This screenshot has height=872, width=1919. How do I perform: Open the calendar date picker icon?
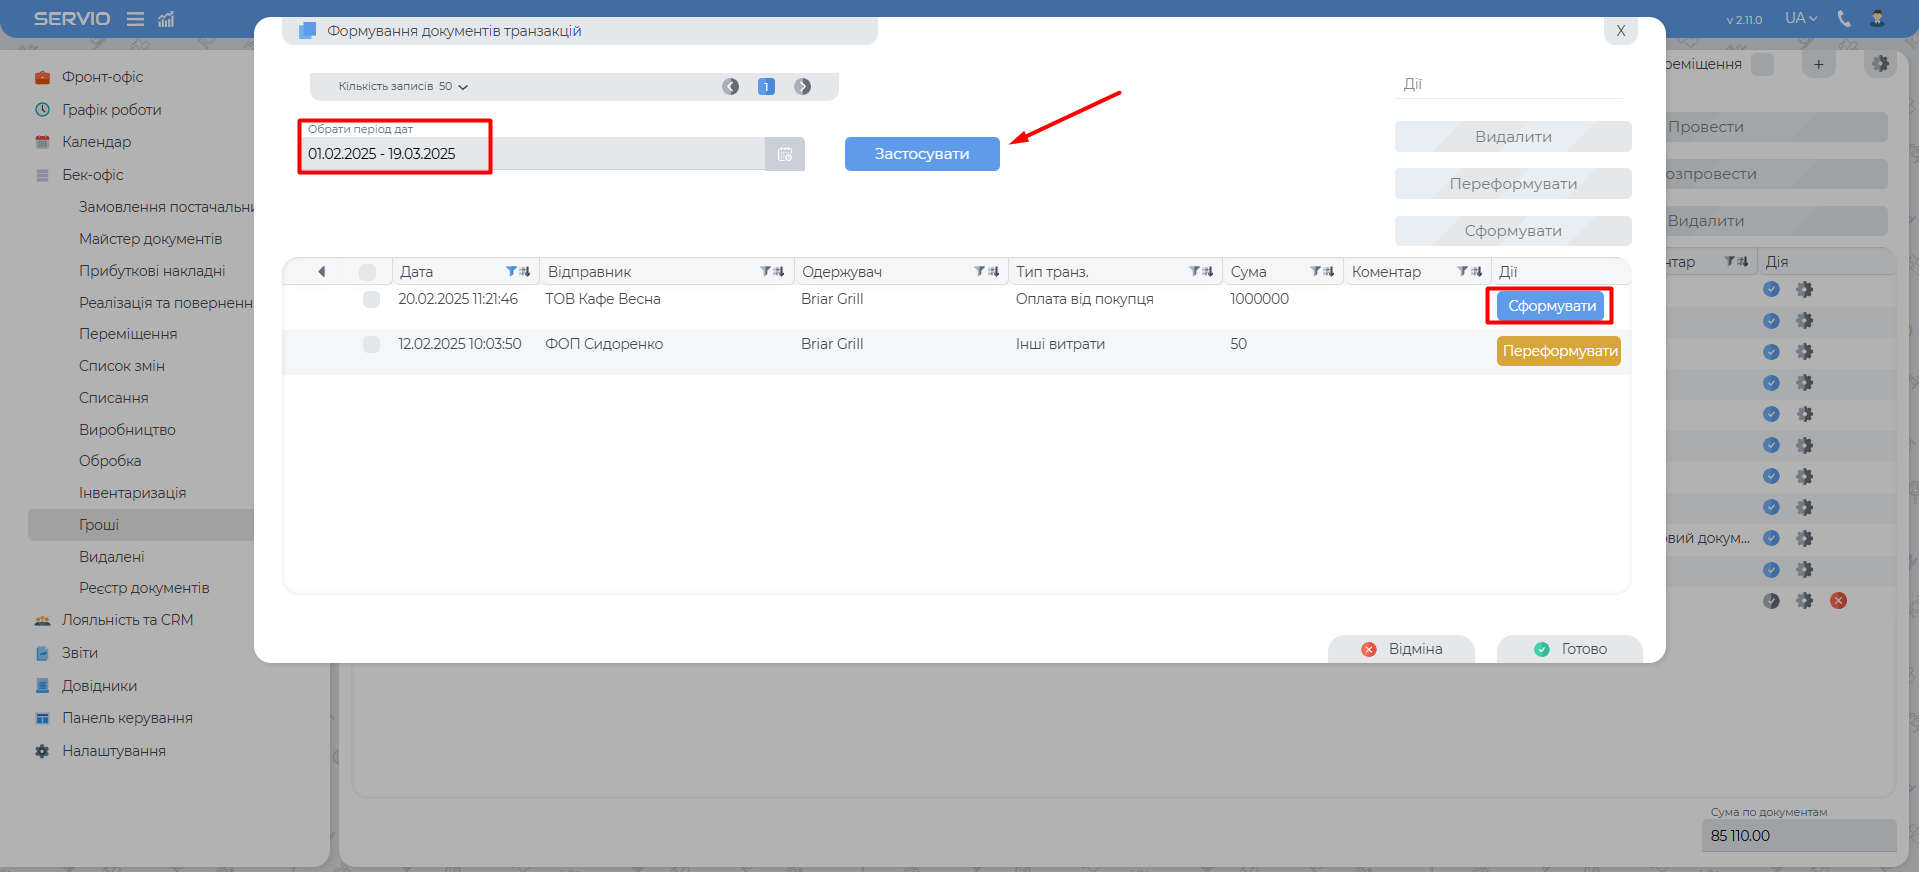pyautogui.click(x=785, y=154)
